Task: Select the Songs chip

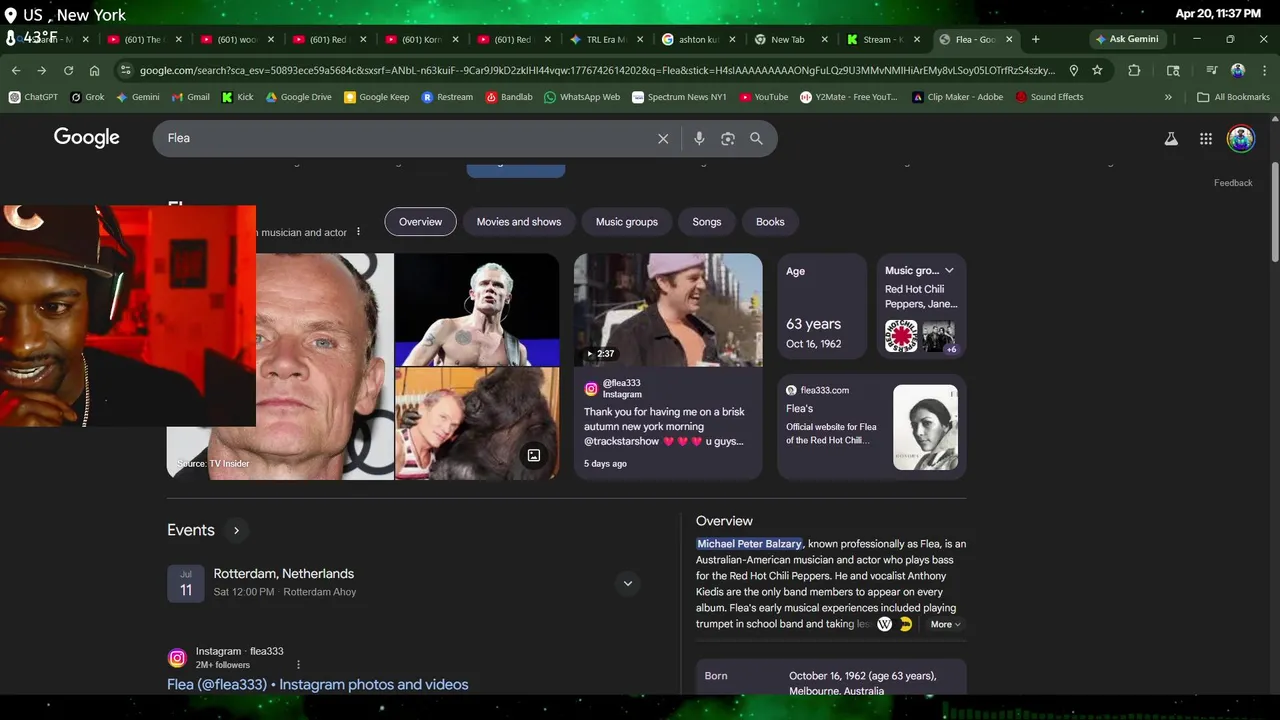Action: click(x=707, y=222)
